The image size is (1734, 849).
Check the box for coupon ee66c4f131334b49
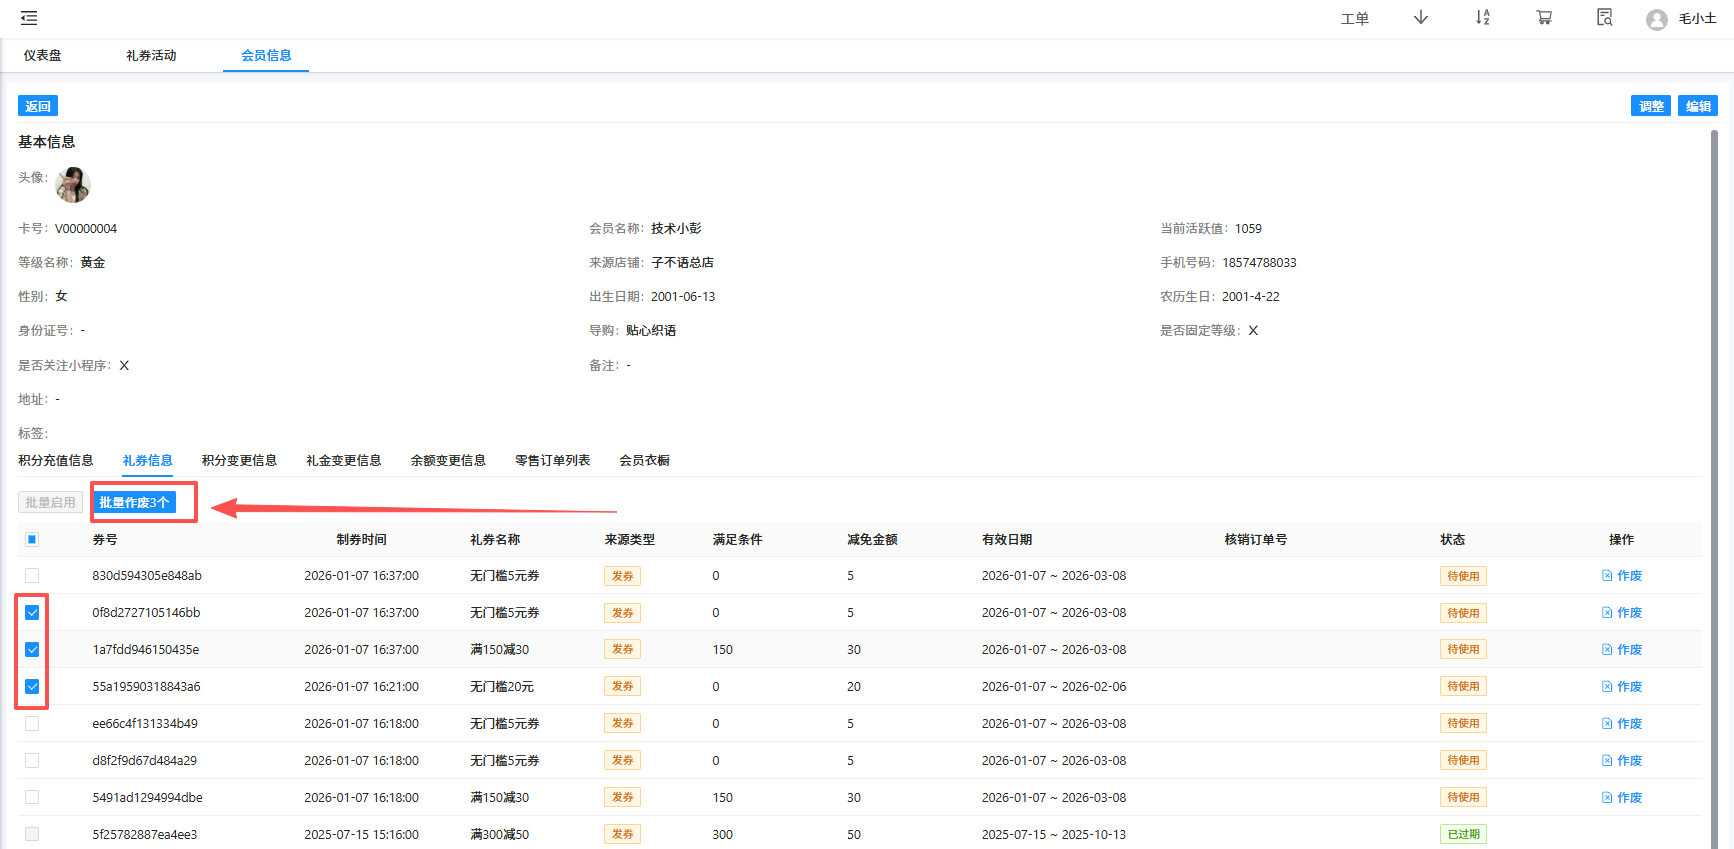pos(32,724)
